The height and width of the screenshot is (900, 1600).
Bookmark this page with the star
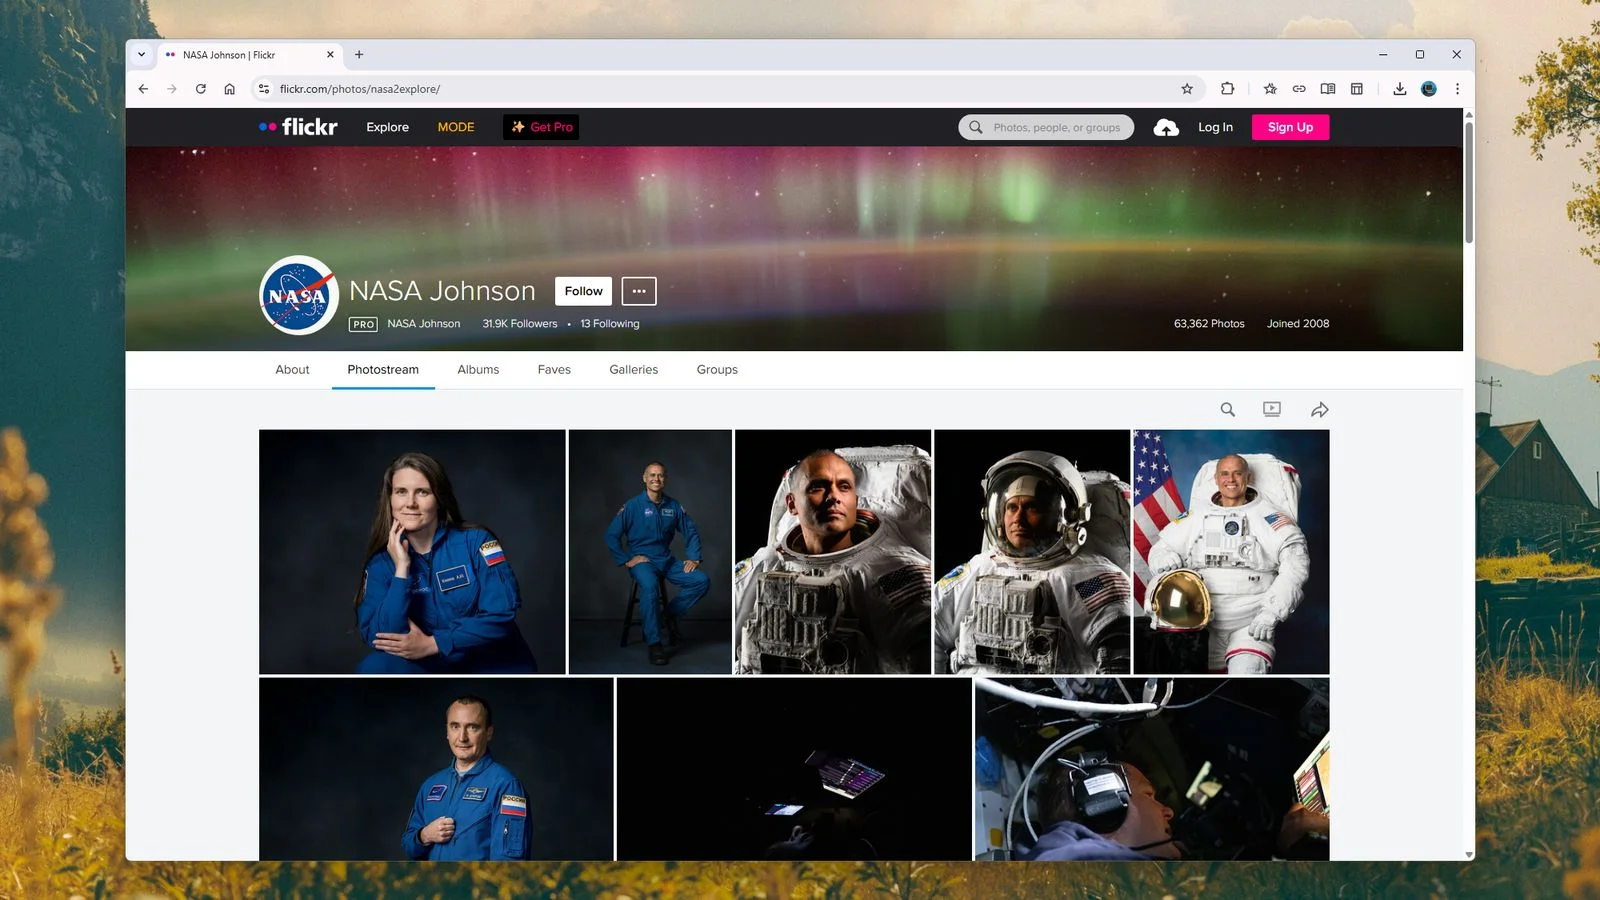1187,89
